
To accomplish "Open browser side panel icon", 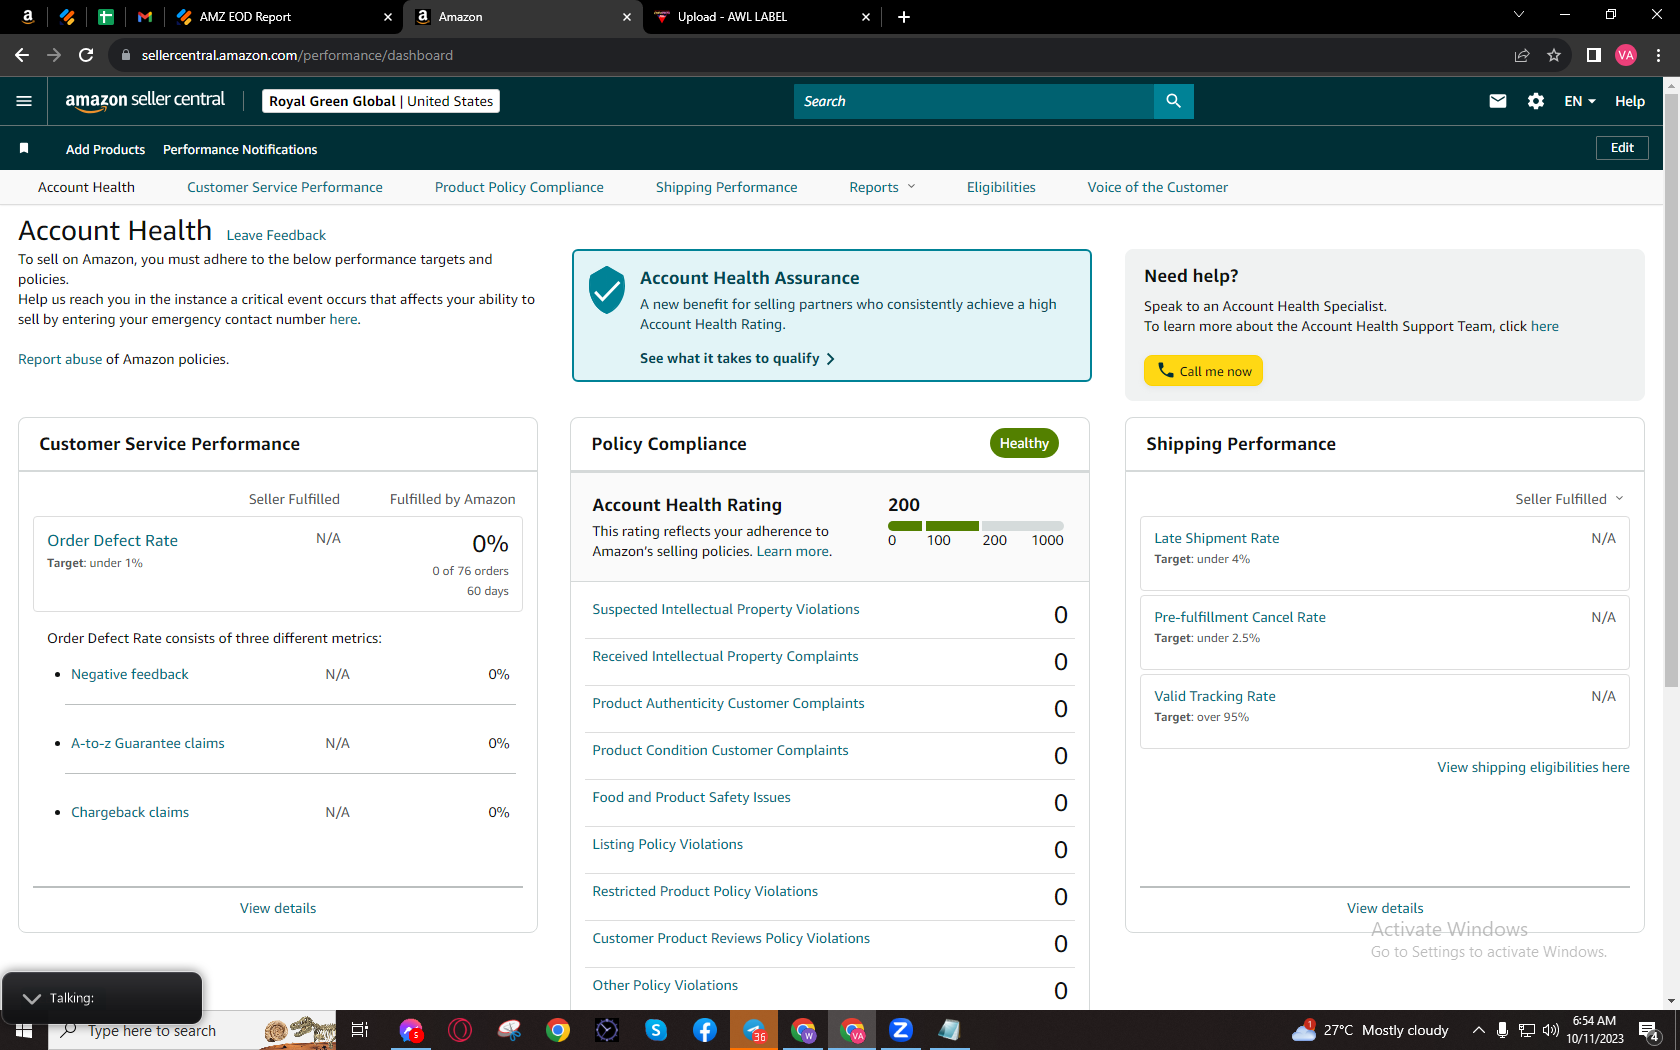I will point(1594,55).
